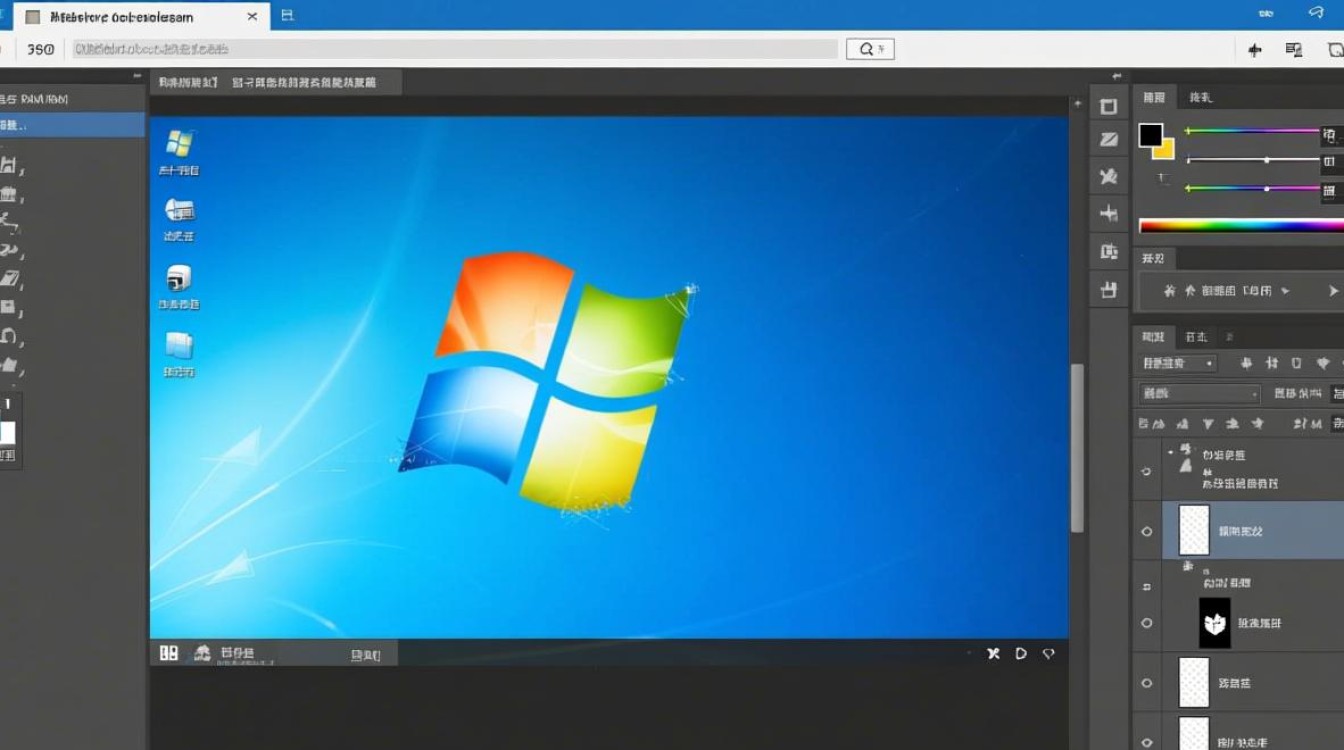Click the search button in the browser address bar
This screenshot has height=750, width=1344.
[x=869, y=48]
